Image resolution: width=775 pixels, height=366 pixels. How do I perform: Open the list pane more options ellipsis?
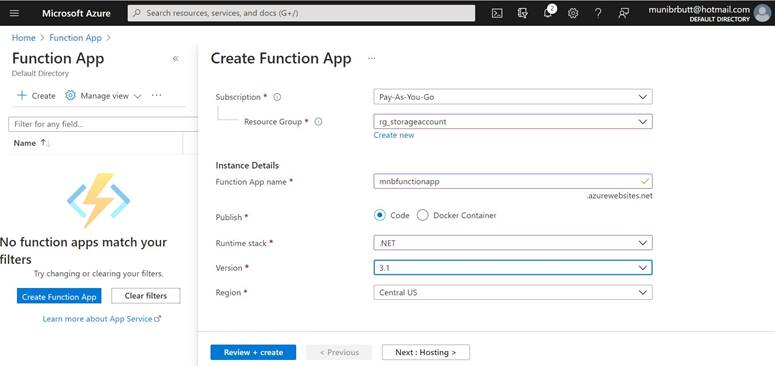[156, 95]
